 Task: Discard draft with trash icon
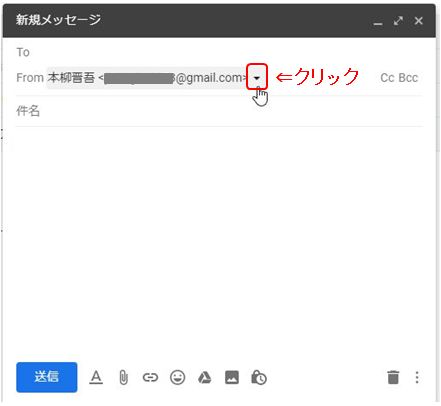(x=393, y=377)
